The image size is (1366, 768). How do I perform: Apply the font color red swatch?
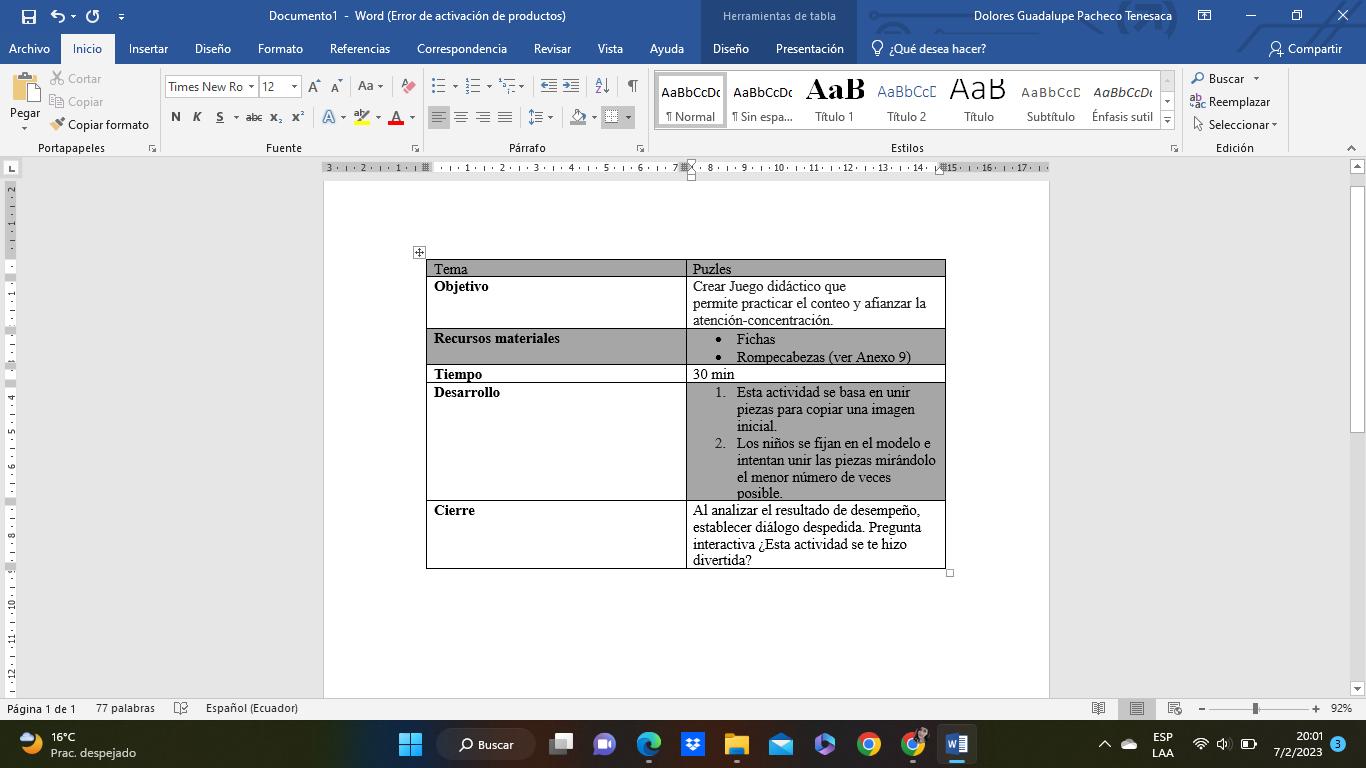click(x=396, y=118)
